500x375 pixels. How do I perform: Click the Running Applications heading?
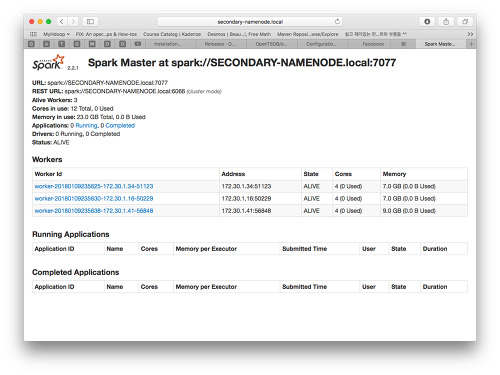[x=71, y=234]
